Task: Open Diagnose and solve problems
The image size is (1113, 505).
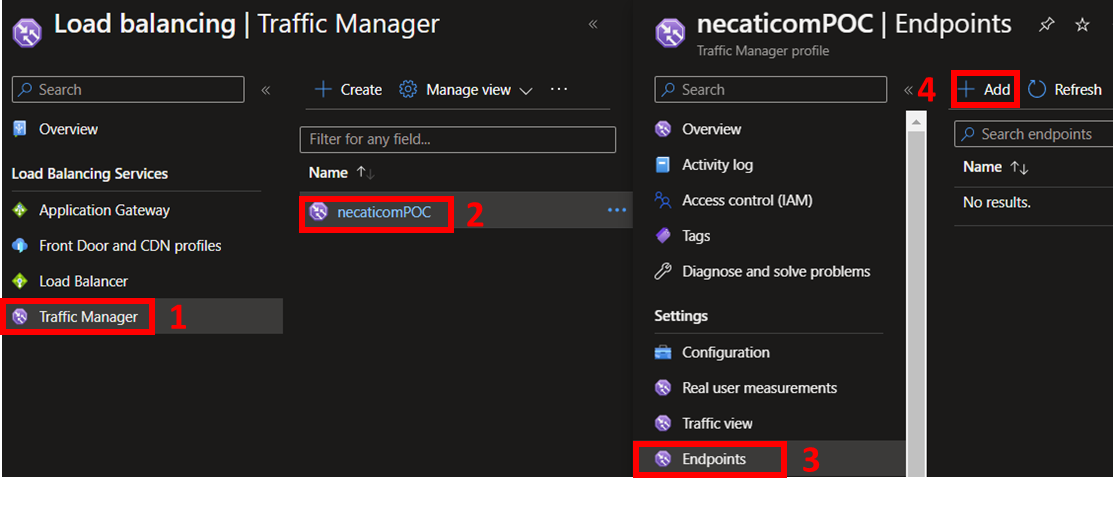Action: pos(776,271)
